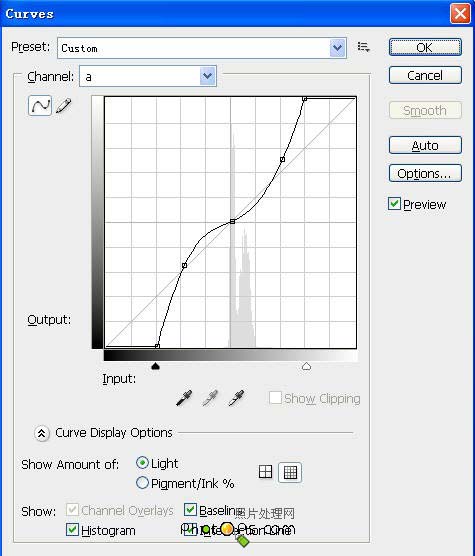Open the Options... dialog
This screenshot has width=475, height=556.
coord(425,173)
